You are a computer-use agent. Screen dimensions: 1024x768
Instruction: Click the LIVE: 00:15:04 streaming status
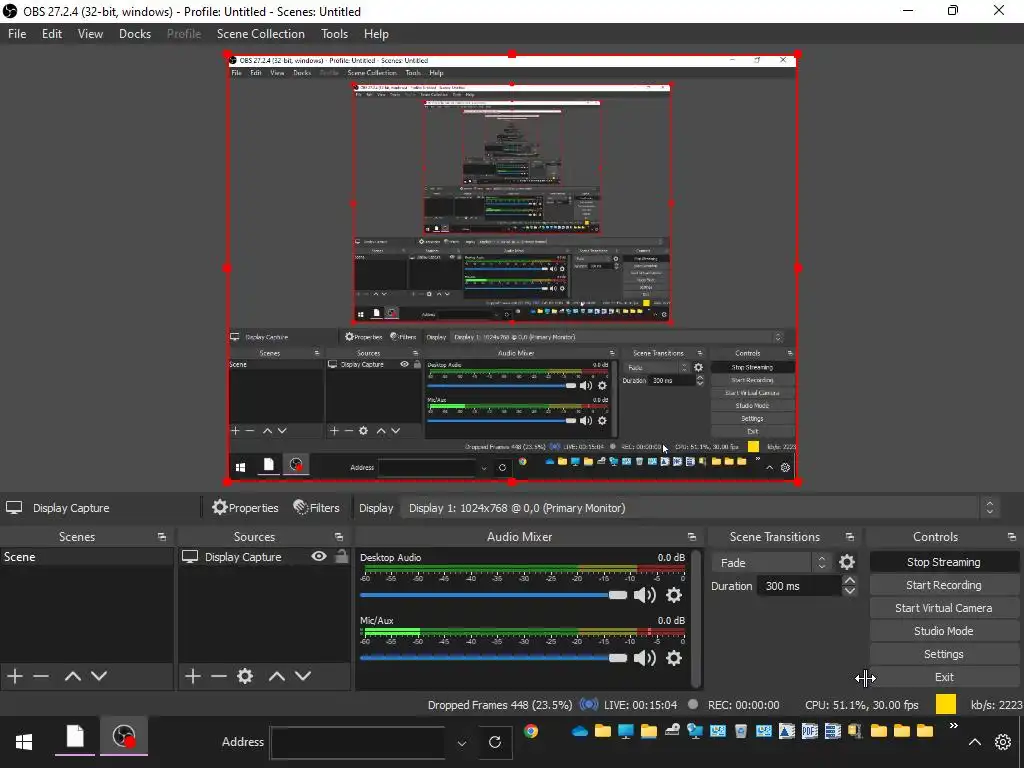640,705
